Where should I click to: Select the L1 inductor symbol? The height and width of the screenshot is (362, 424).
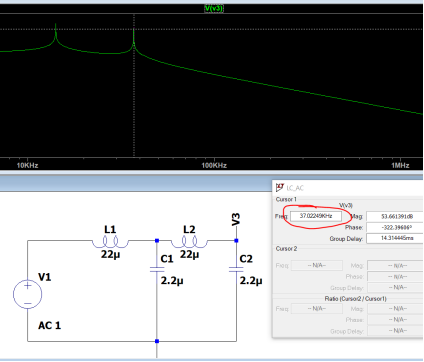coord(110,242)
